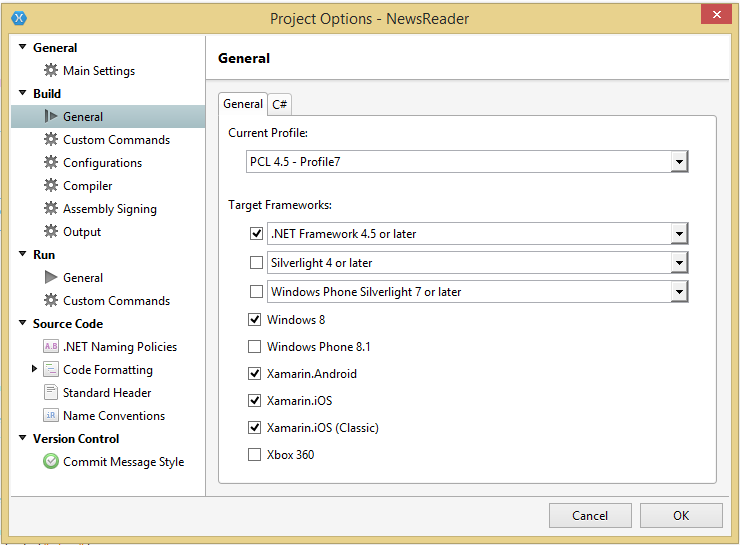The height and width of the screenshot is (545, 740).
Task: Click the .NET Naming Policies icon
Action: pyautogui.click(x=51, y=347)
